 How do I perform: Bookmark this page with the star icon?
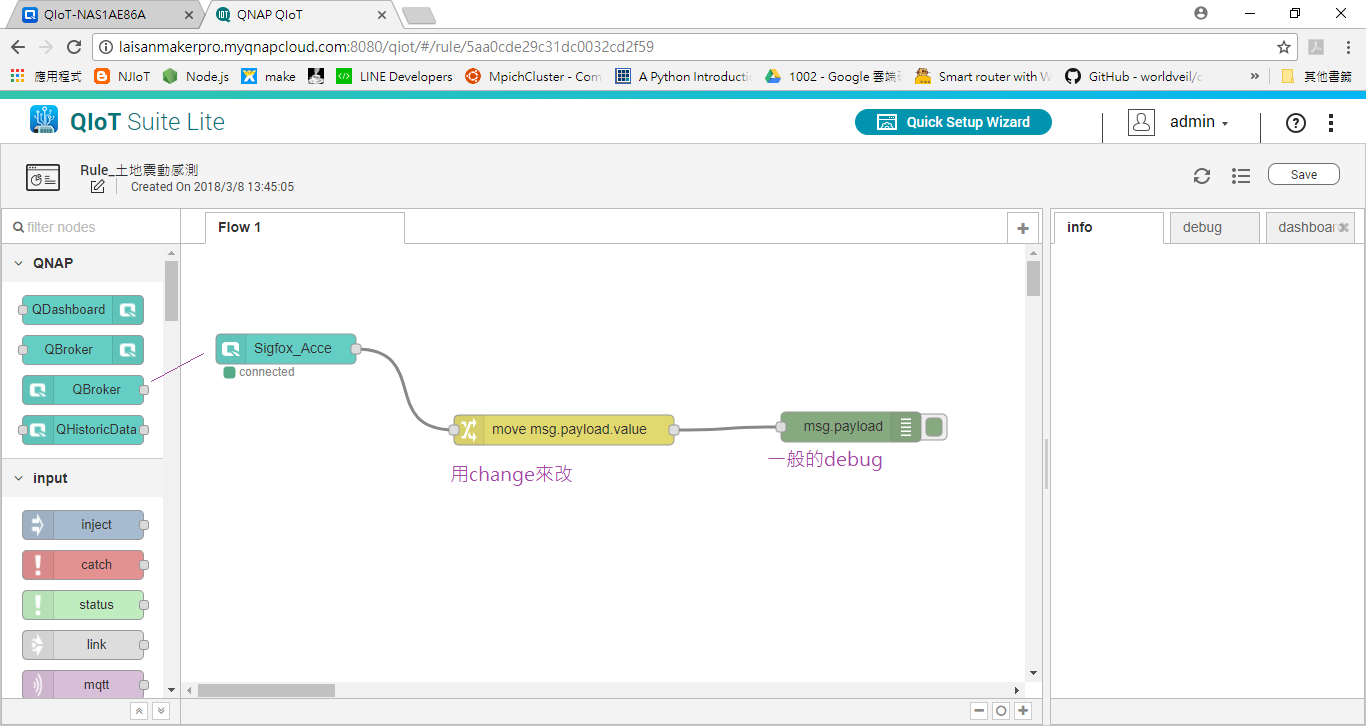pos(1284,47)
